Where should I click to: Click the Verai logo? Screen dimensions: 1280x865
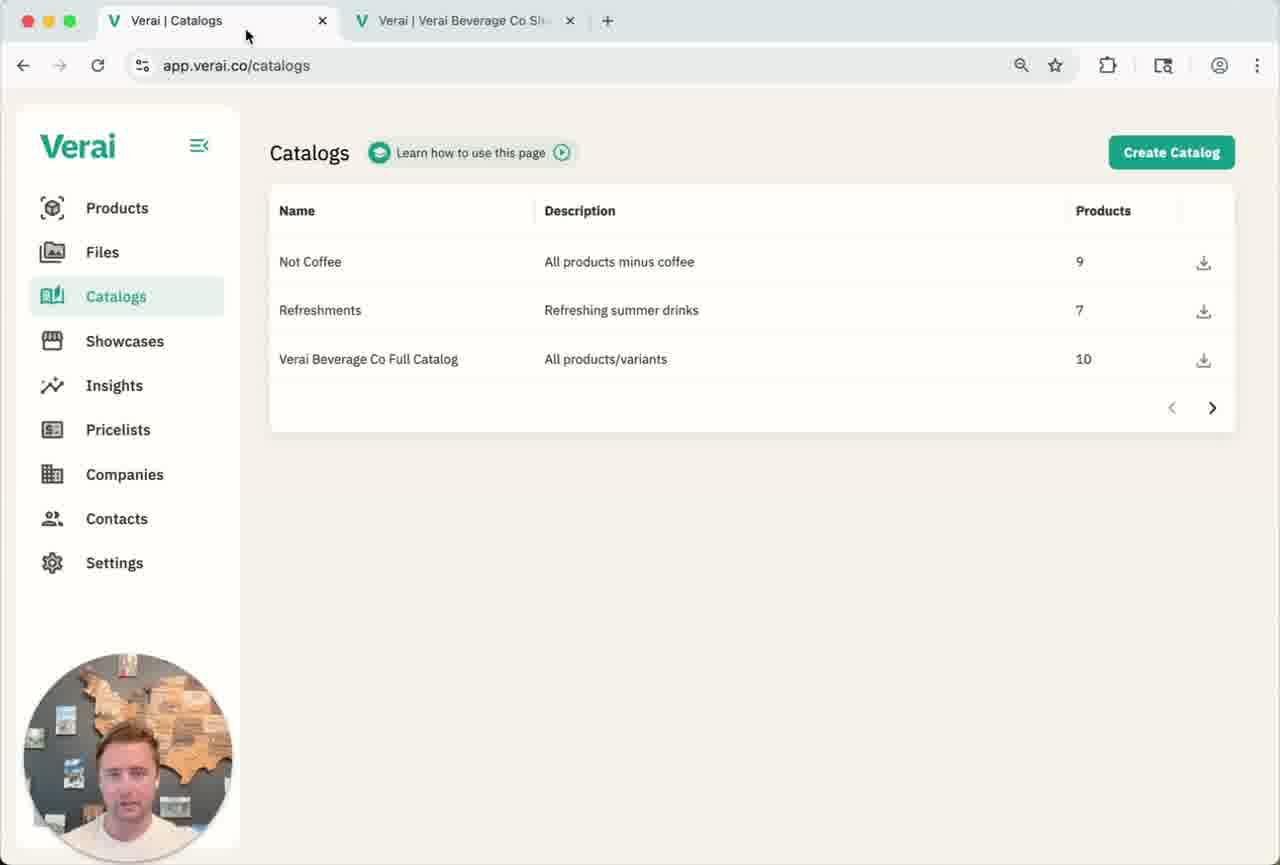point(78,146)
